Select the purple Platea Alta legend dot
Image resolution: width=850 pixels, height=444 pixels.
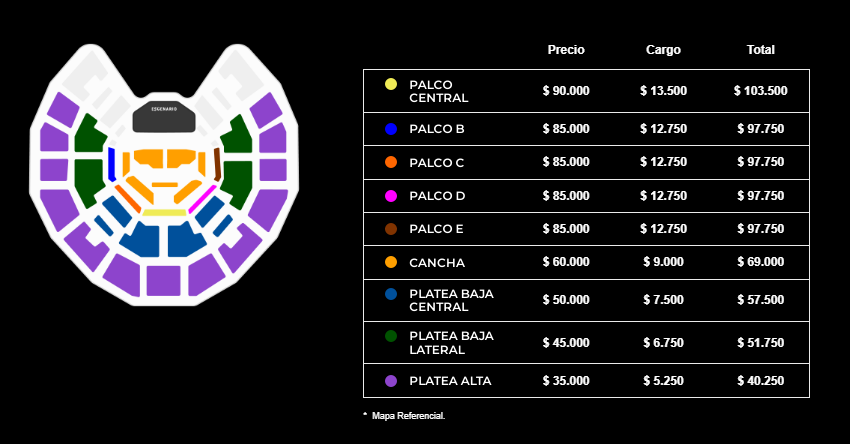point(391,381)
